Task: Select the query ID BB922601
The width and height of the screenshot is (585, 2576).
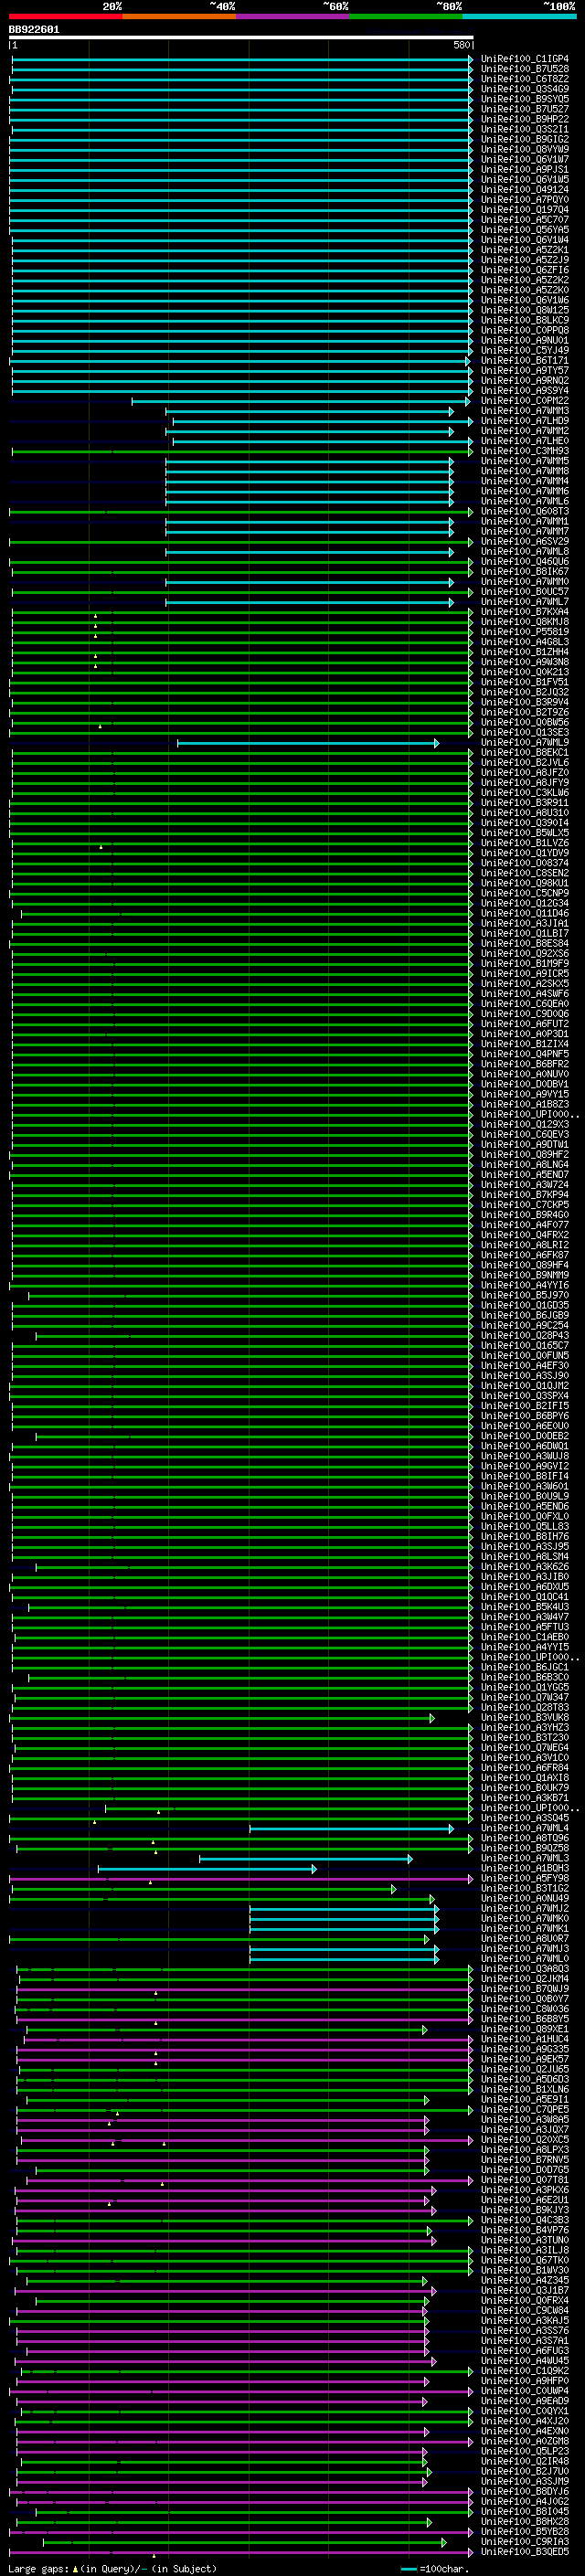Action: click(x=34, y=29)
